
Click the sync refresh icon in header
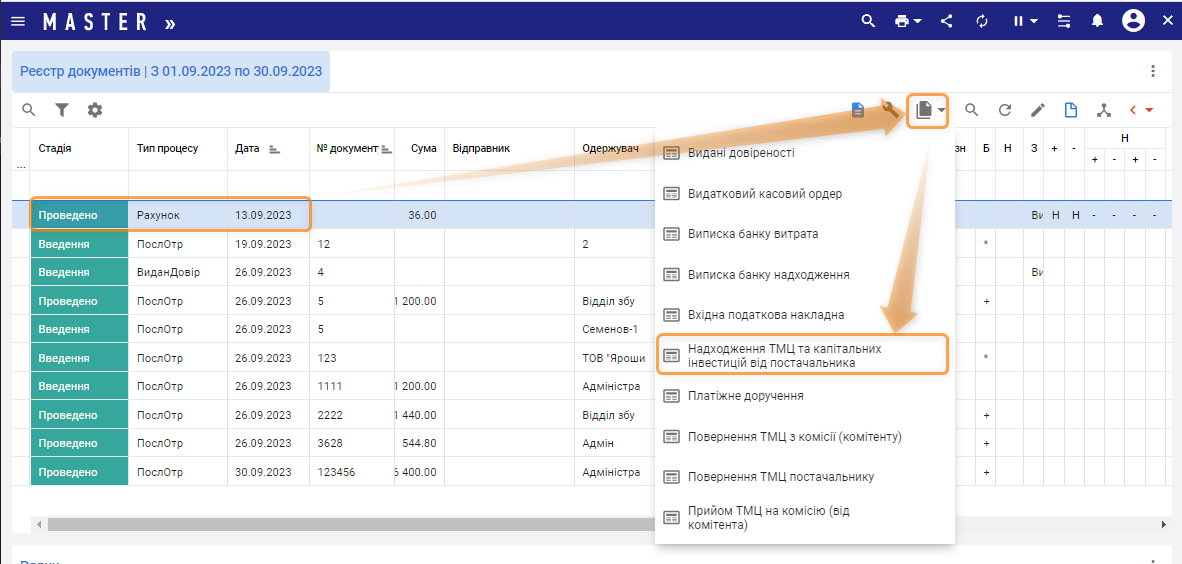click(x=982, y=21)
